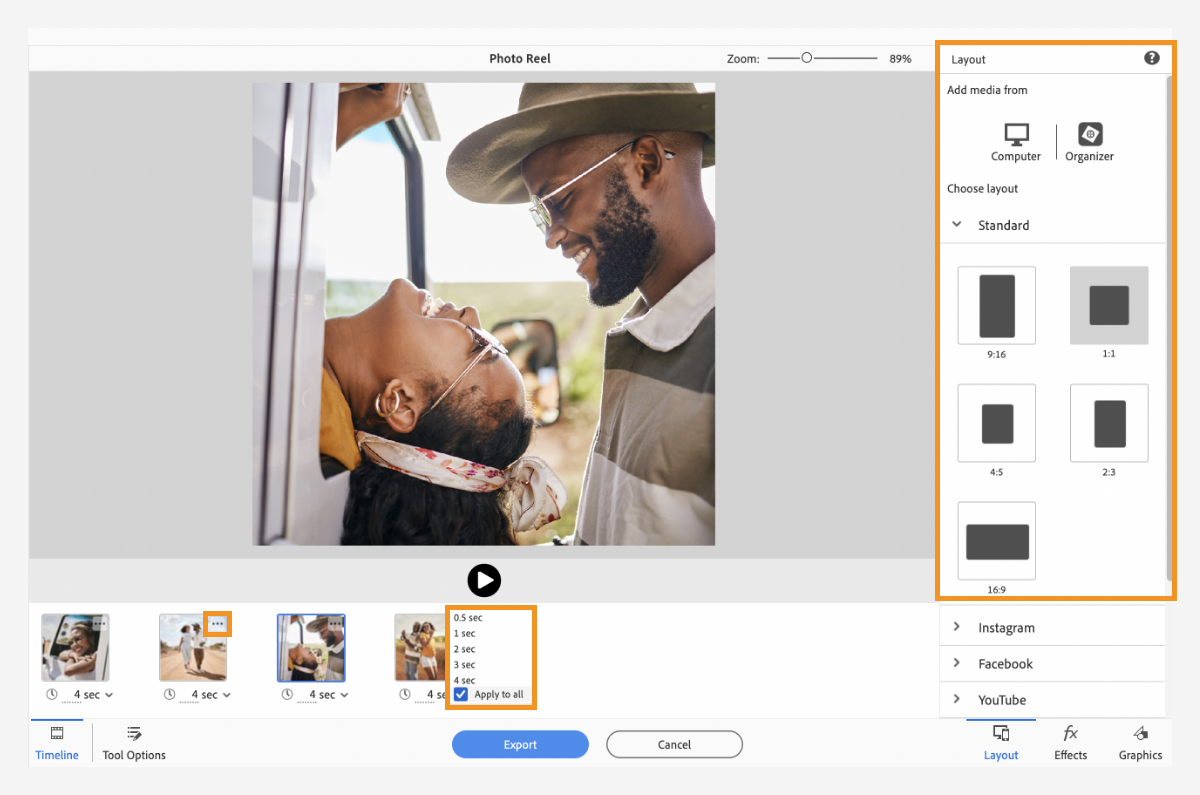Click the Cancel button
1200x795 pixels.
(674, 744)
